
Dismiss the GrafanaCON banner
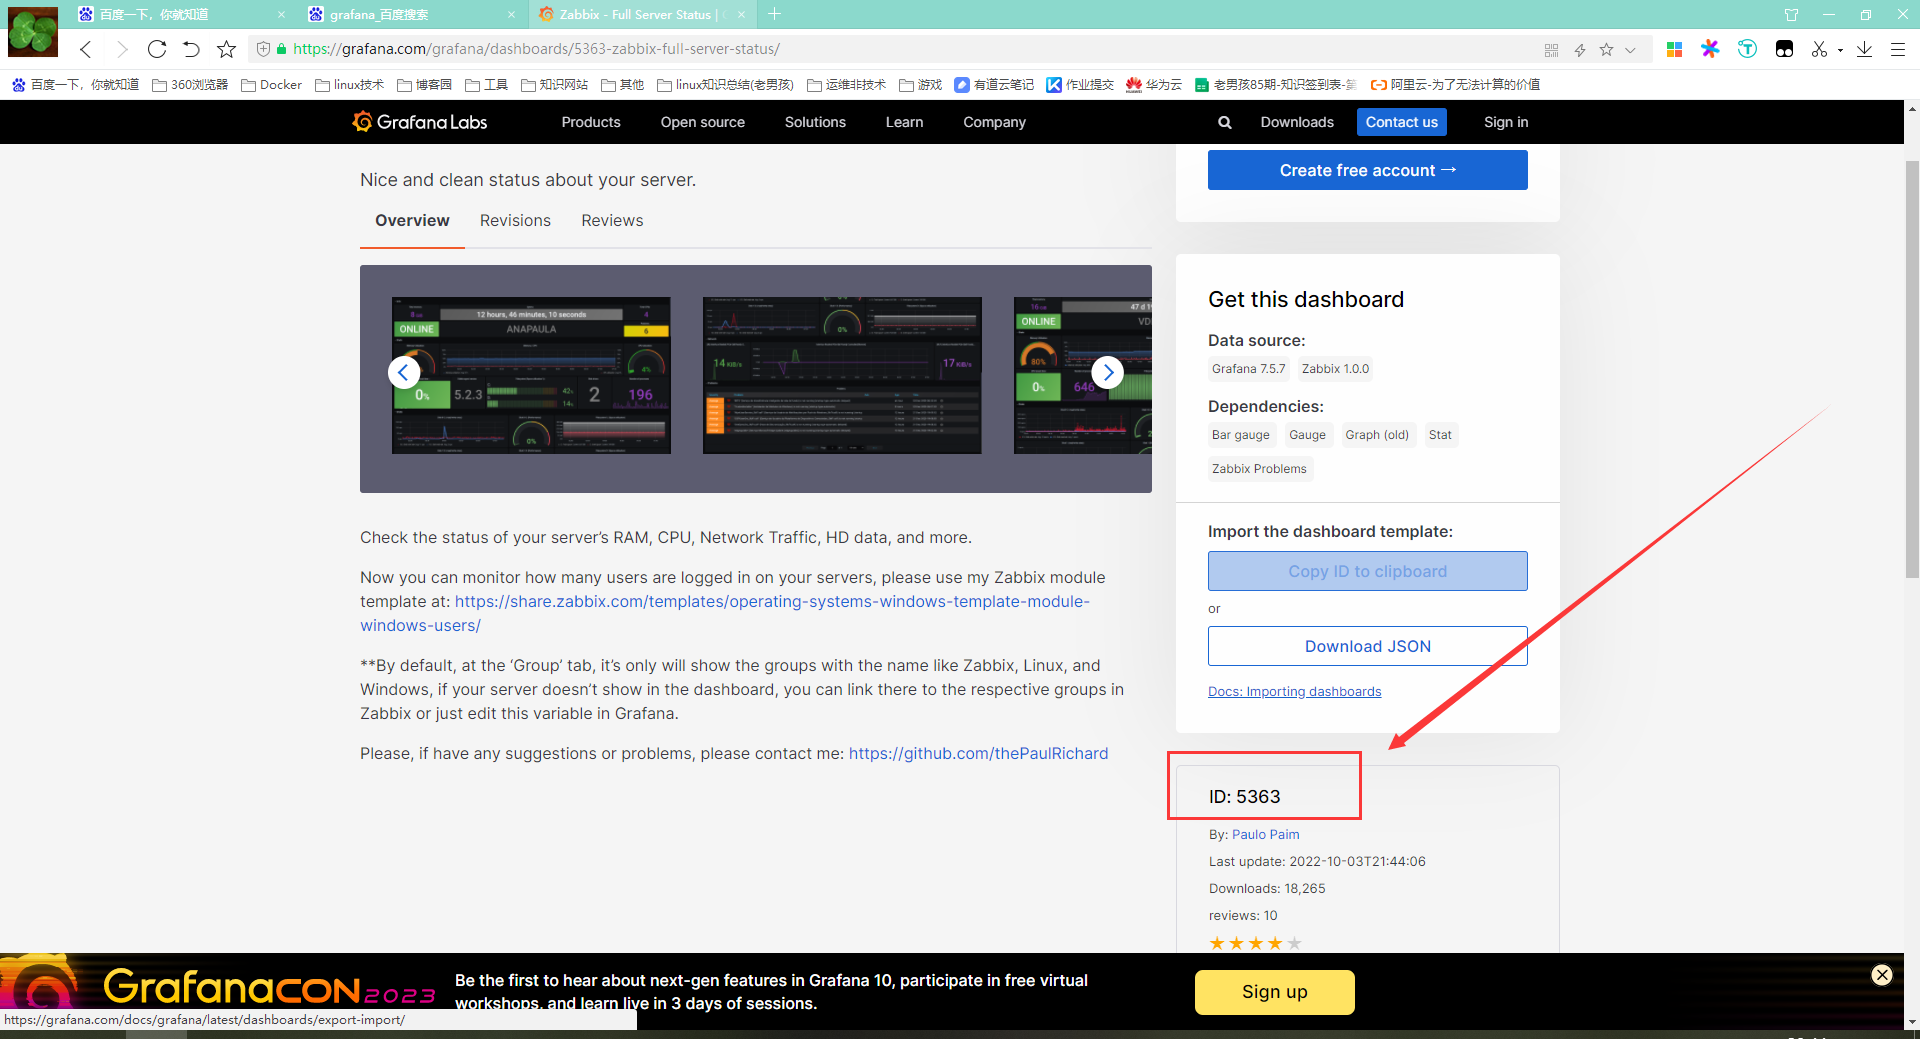(x=1882, y=975)
